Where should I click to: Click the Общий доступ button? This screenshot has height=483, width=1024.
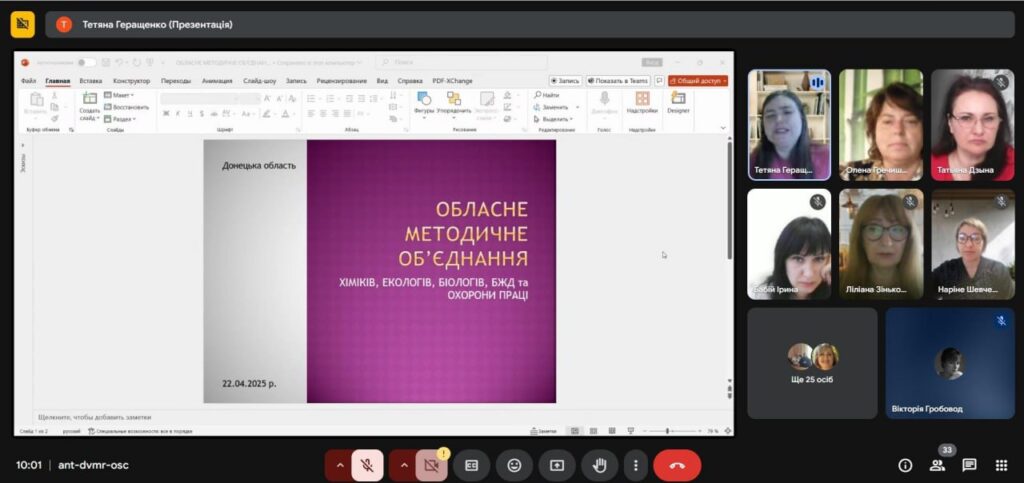click(698, 81)
